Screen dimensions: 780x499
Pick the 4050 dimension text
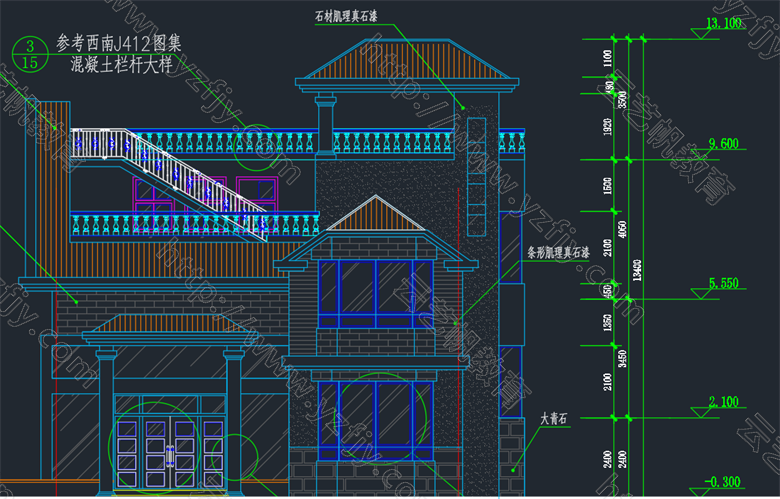622,229
